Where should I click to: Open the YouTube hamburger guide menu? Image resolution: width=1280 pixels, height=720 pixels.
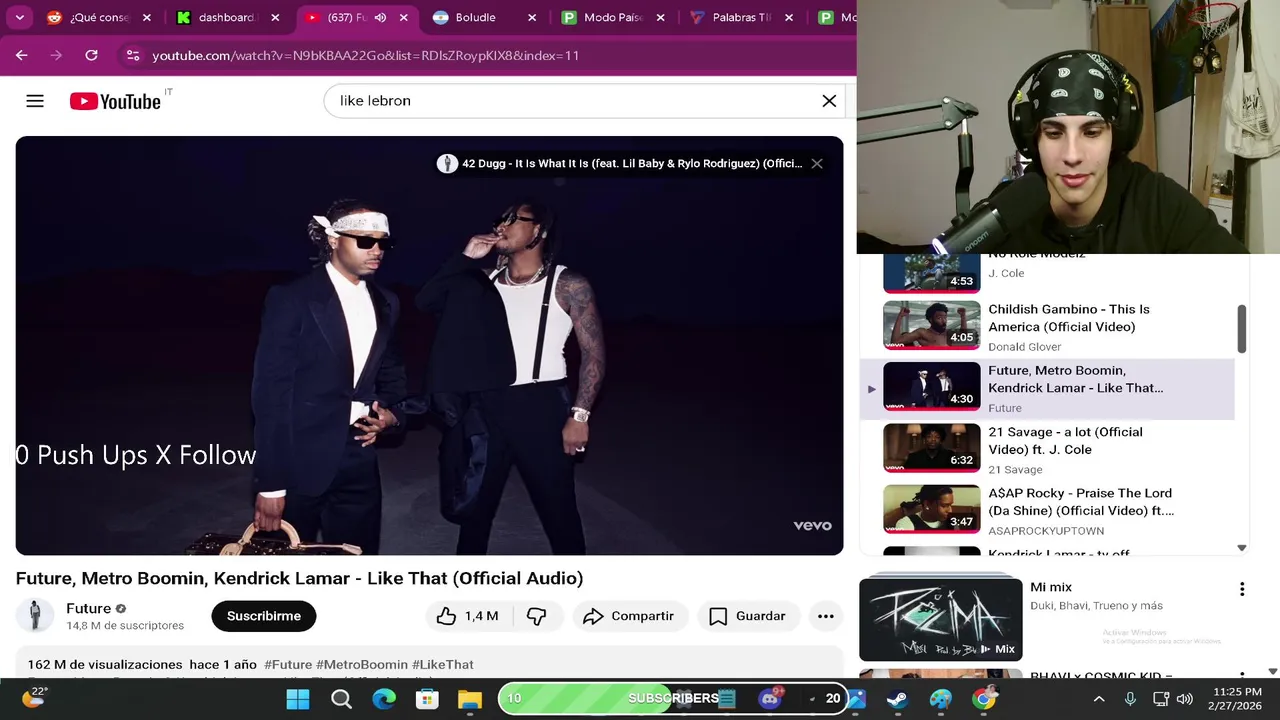35,101
